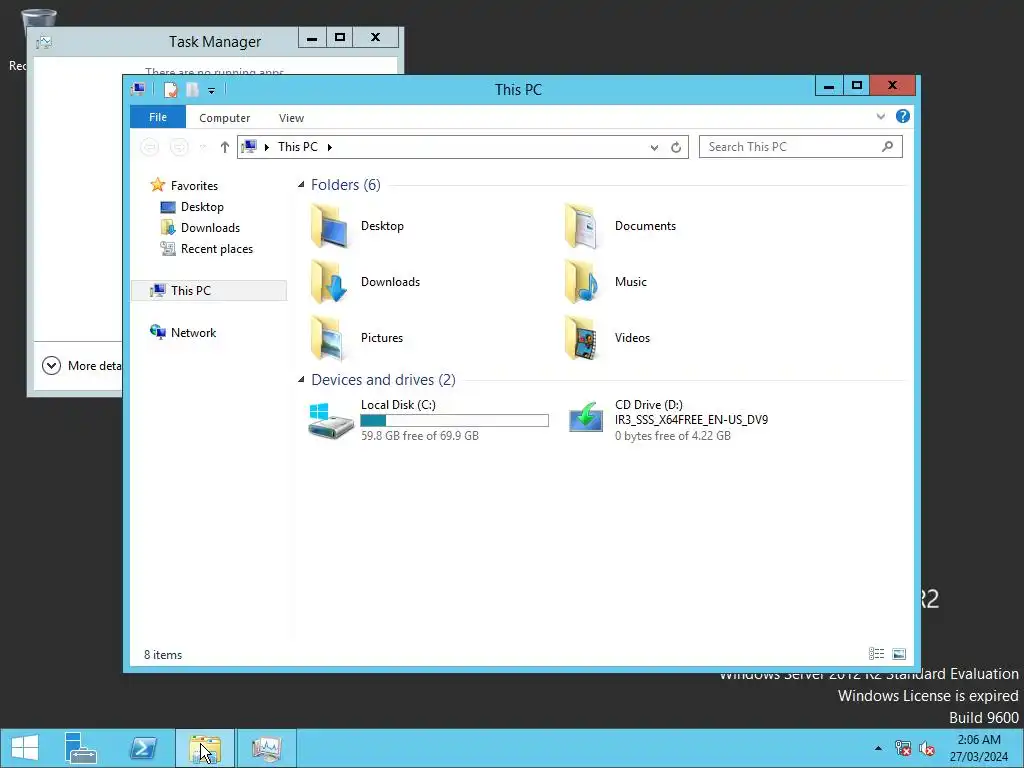Click File Explorer taskbar icon
1024x768 pixels.
(204, 748)
